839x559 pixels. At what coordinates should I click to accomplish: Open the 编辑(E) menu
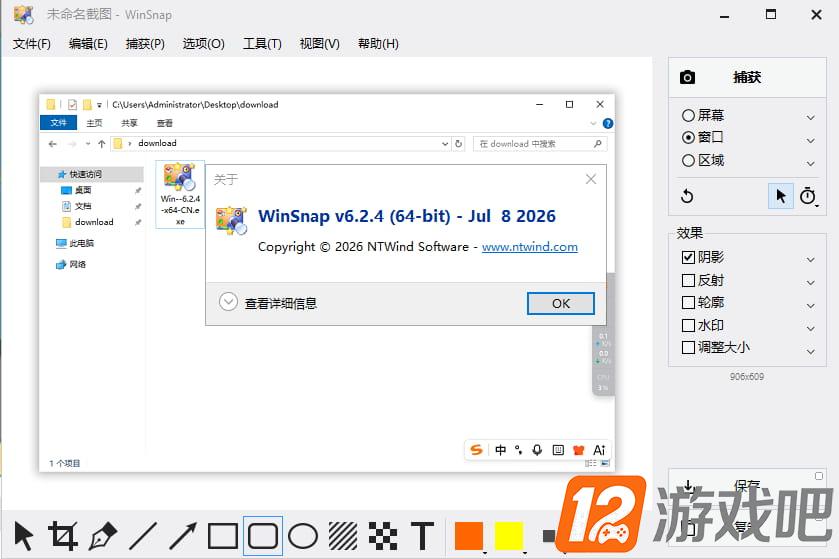pos(88,44)
